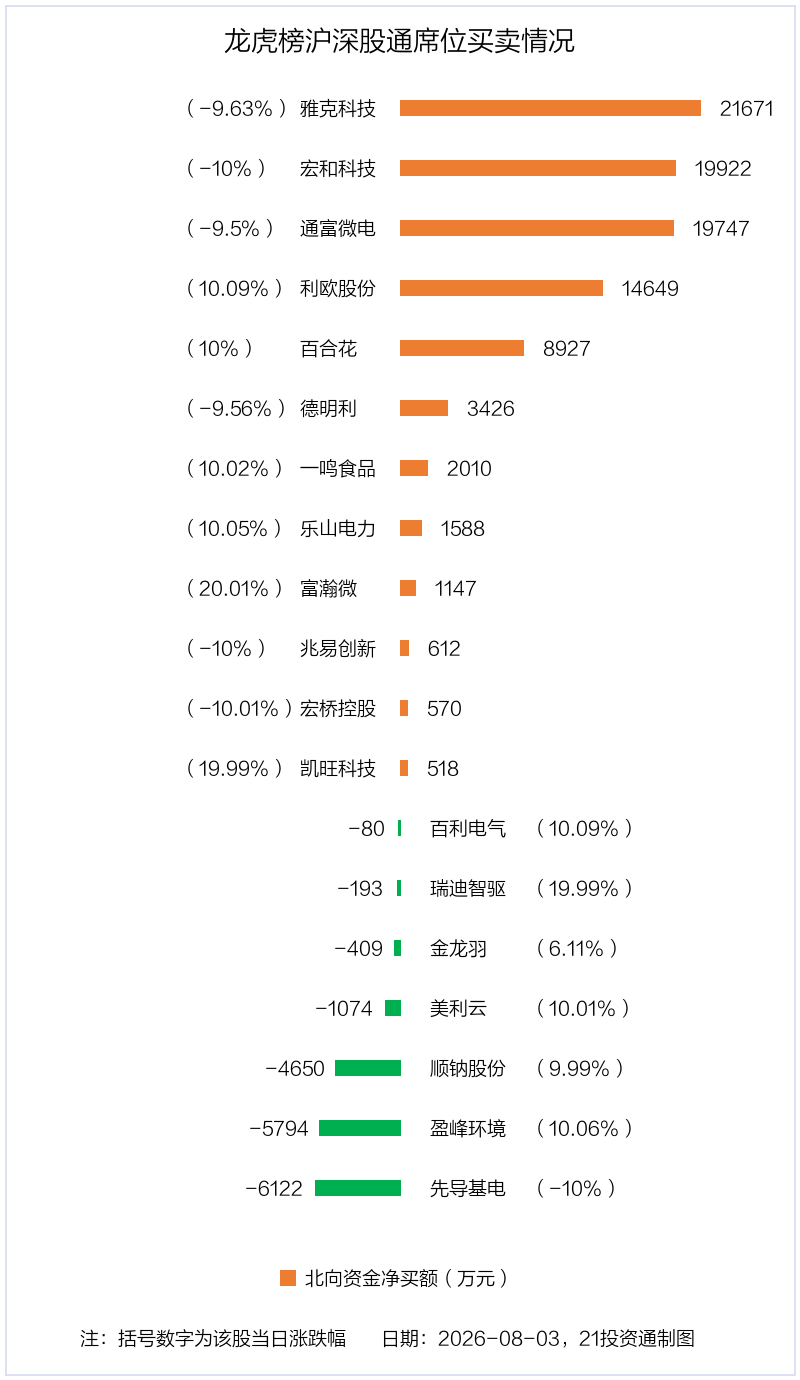Click the 宏和科技 bar valued 19922
The height and width of the screenshot is (1380, 800).
(x=538, y=168)
